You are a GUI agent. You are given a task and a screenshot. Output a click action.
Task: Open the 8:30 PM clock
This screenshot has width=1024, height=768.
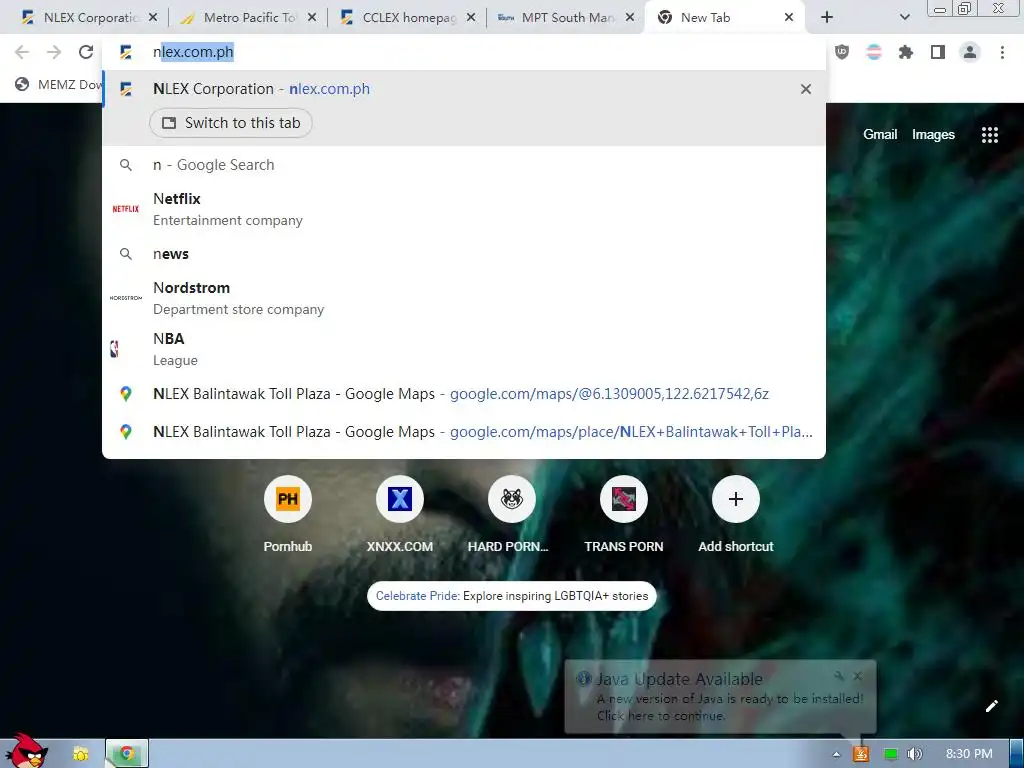[x=968, y=754]
